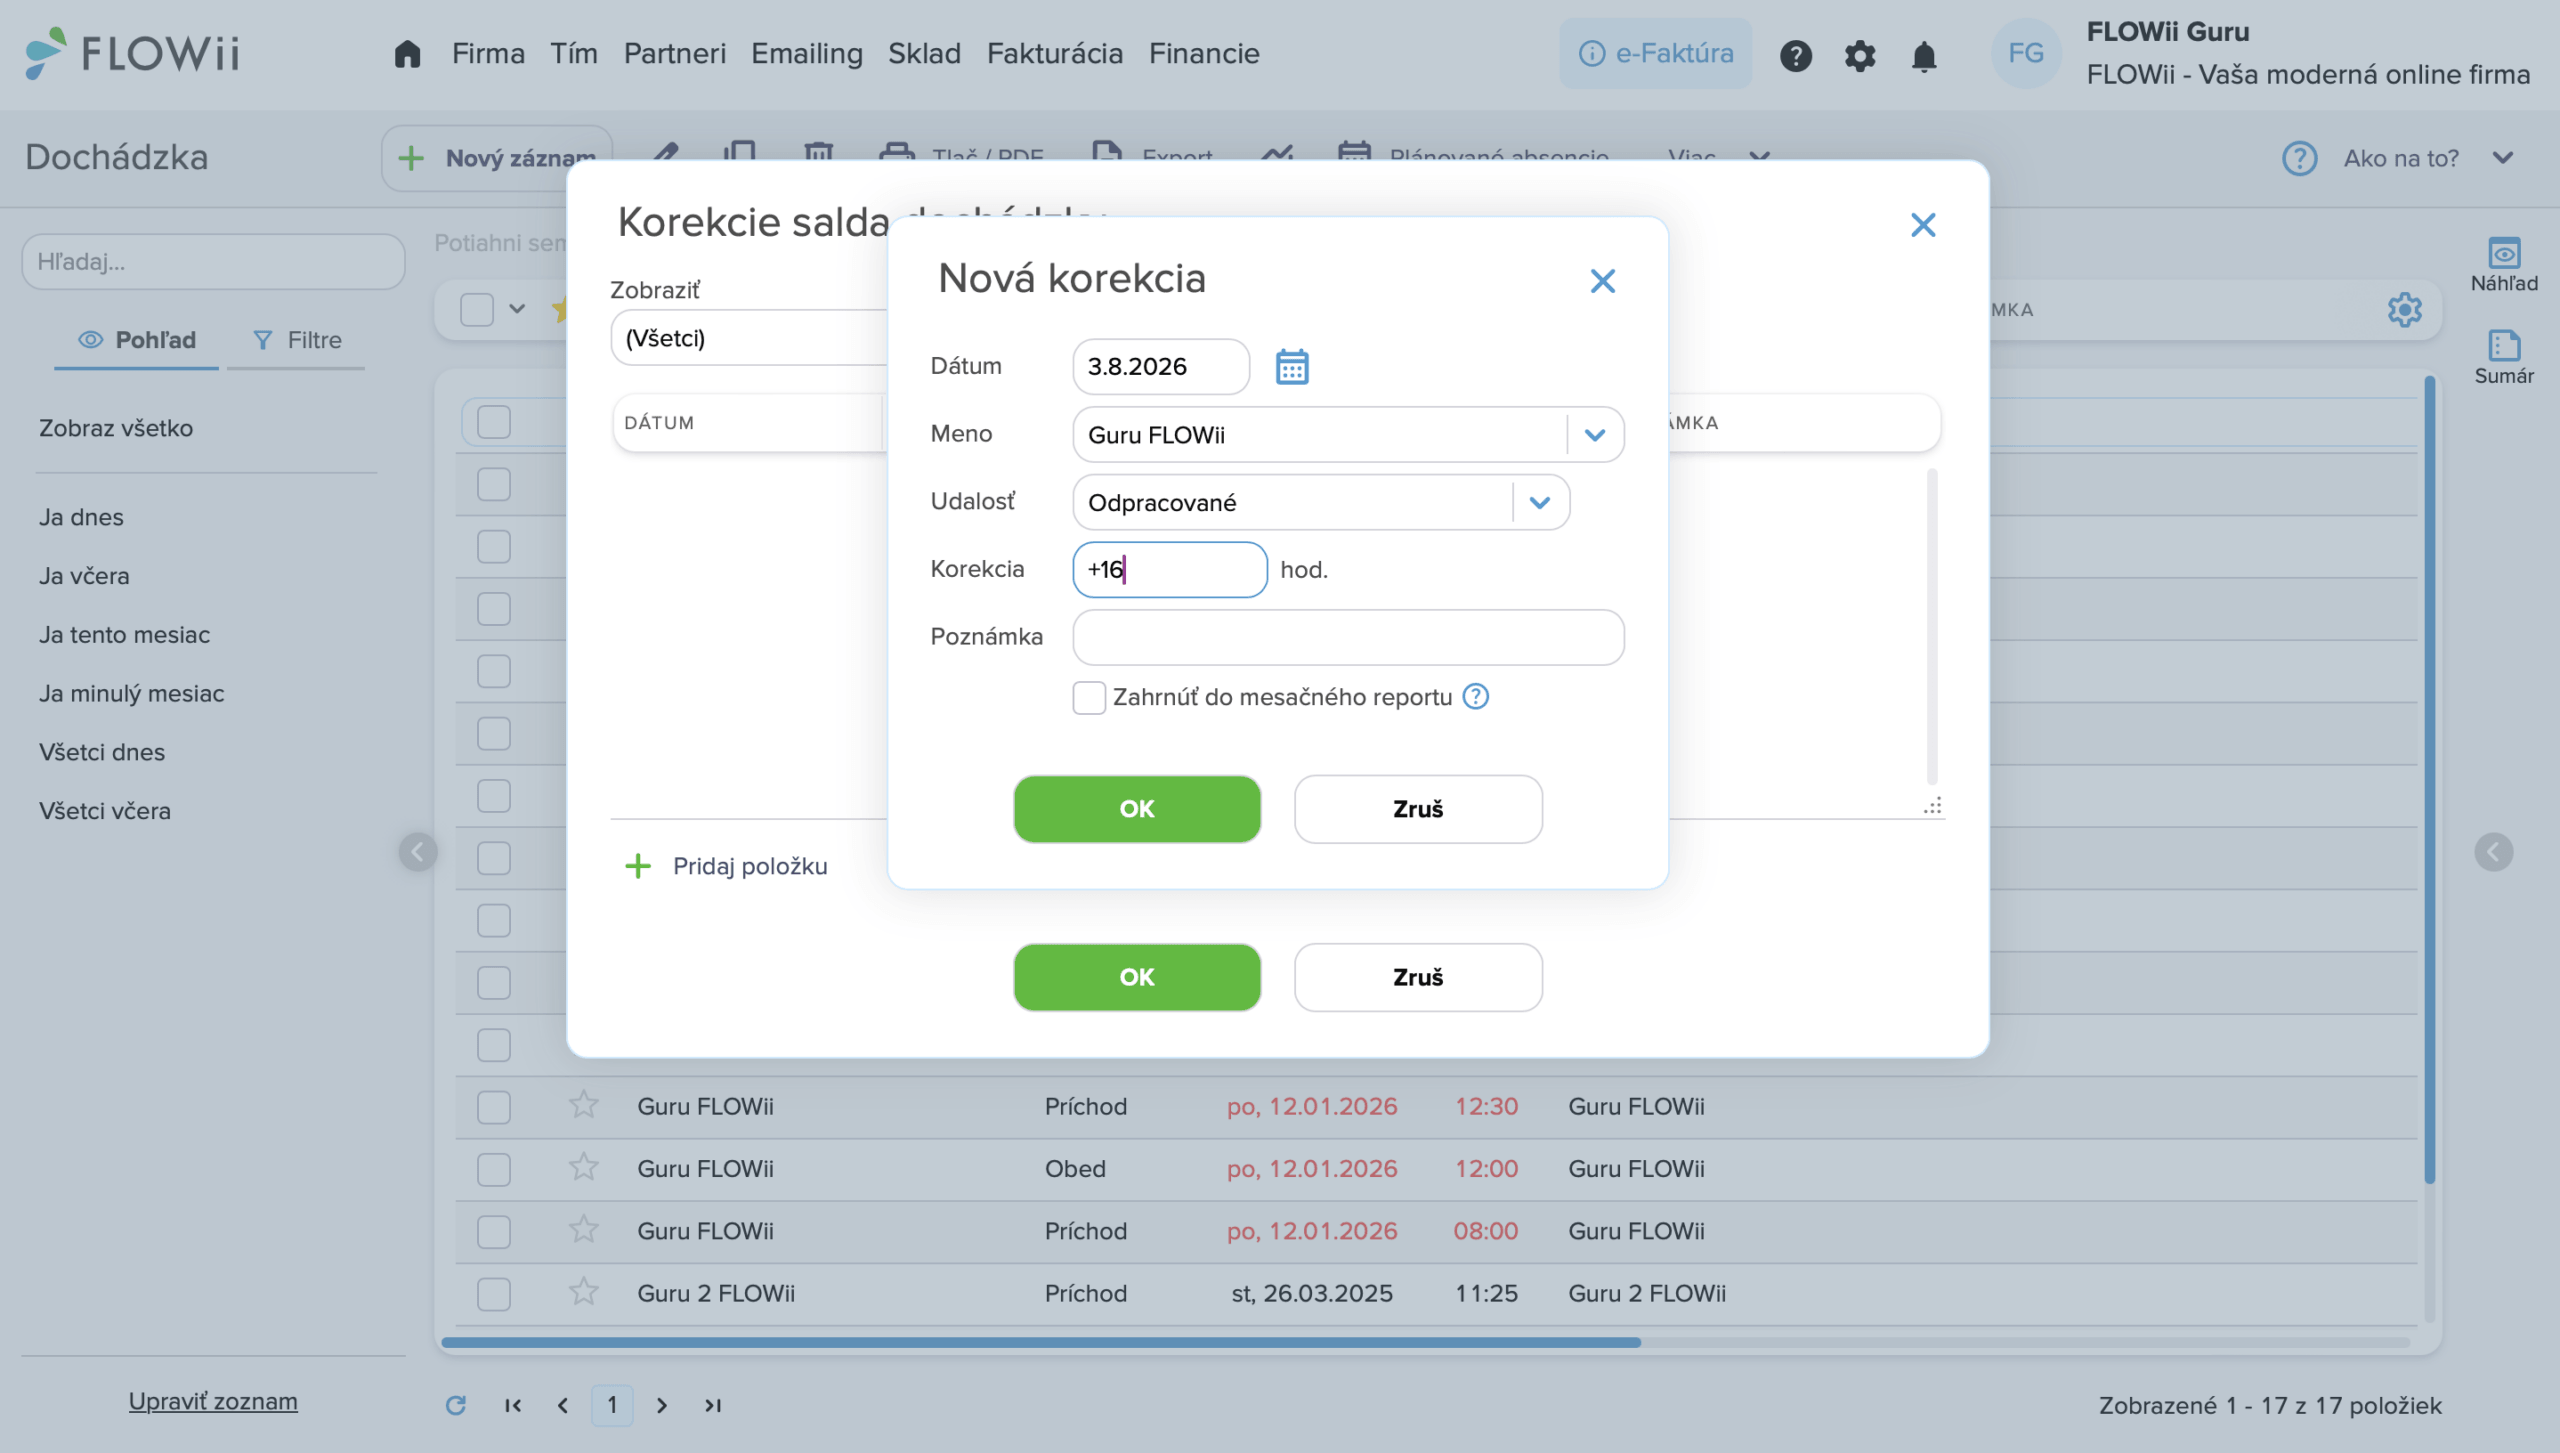Expand the select-all checkbox chevron
Image resolution: width=2560 pixels, height=1453 pixels.
(517, 309)
